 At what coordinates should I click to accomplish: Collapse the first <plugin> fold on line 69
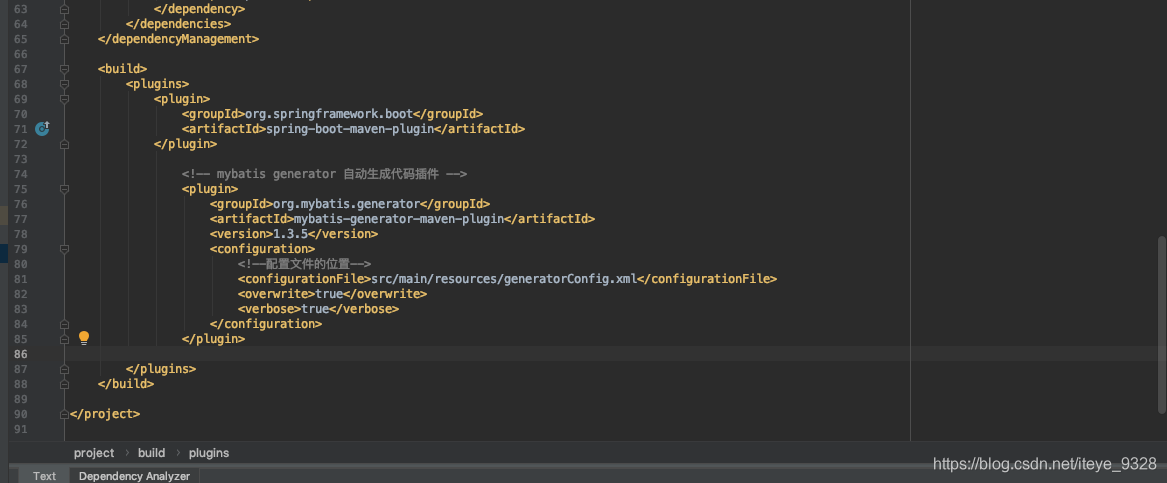click(x=65, y=98)
